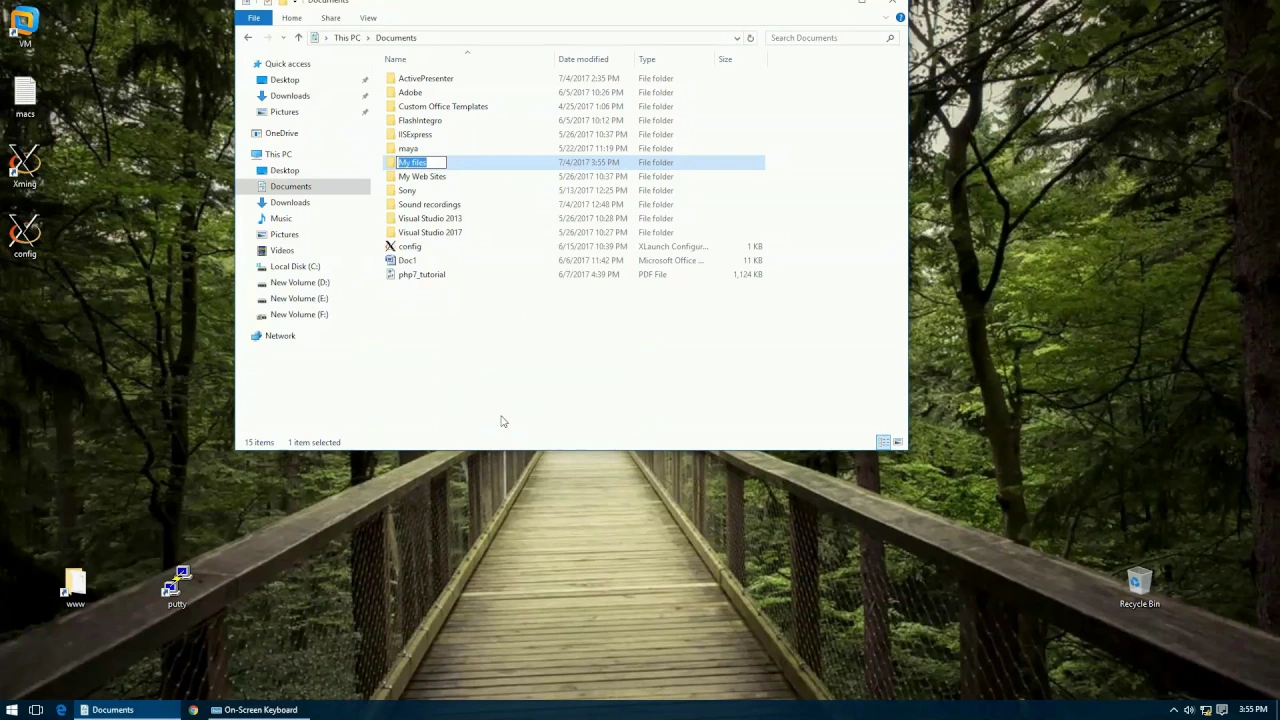Go back in Explorer navigation
The image size is (1280, 720).
pos(248,38)
